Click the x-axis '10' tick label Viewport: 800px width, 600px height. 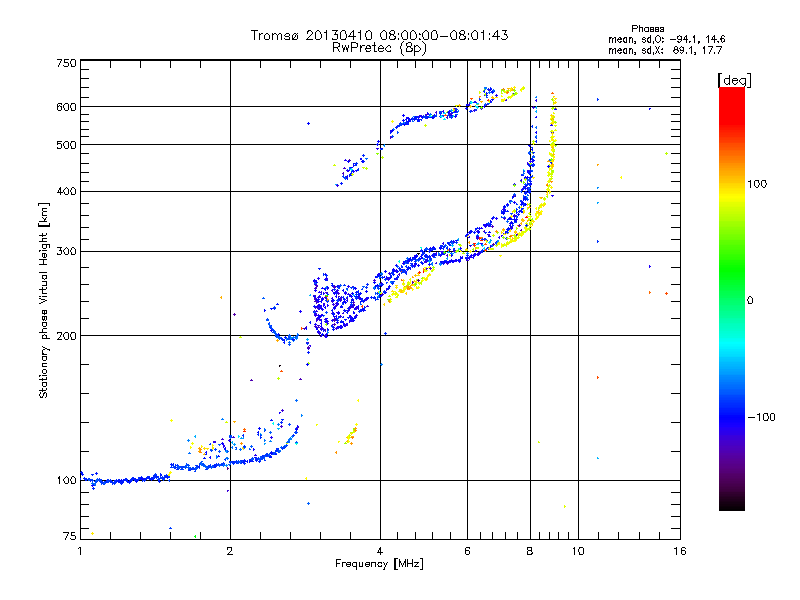[578, 551]
